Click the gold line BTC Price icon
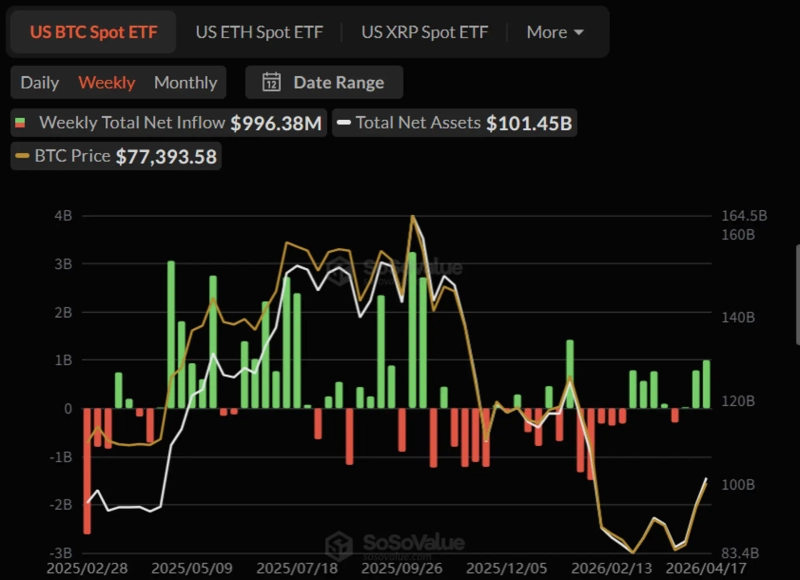 22,157
